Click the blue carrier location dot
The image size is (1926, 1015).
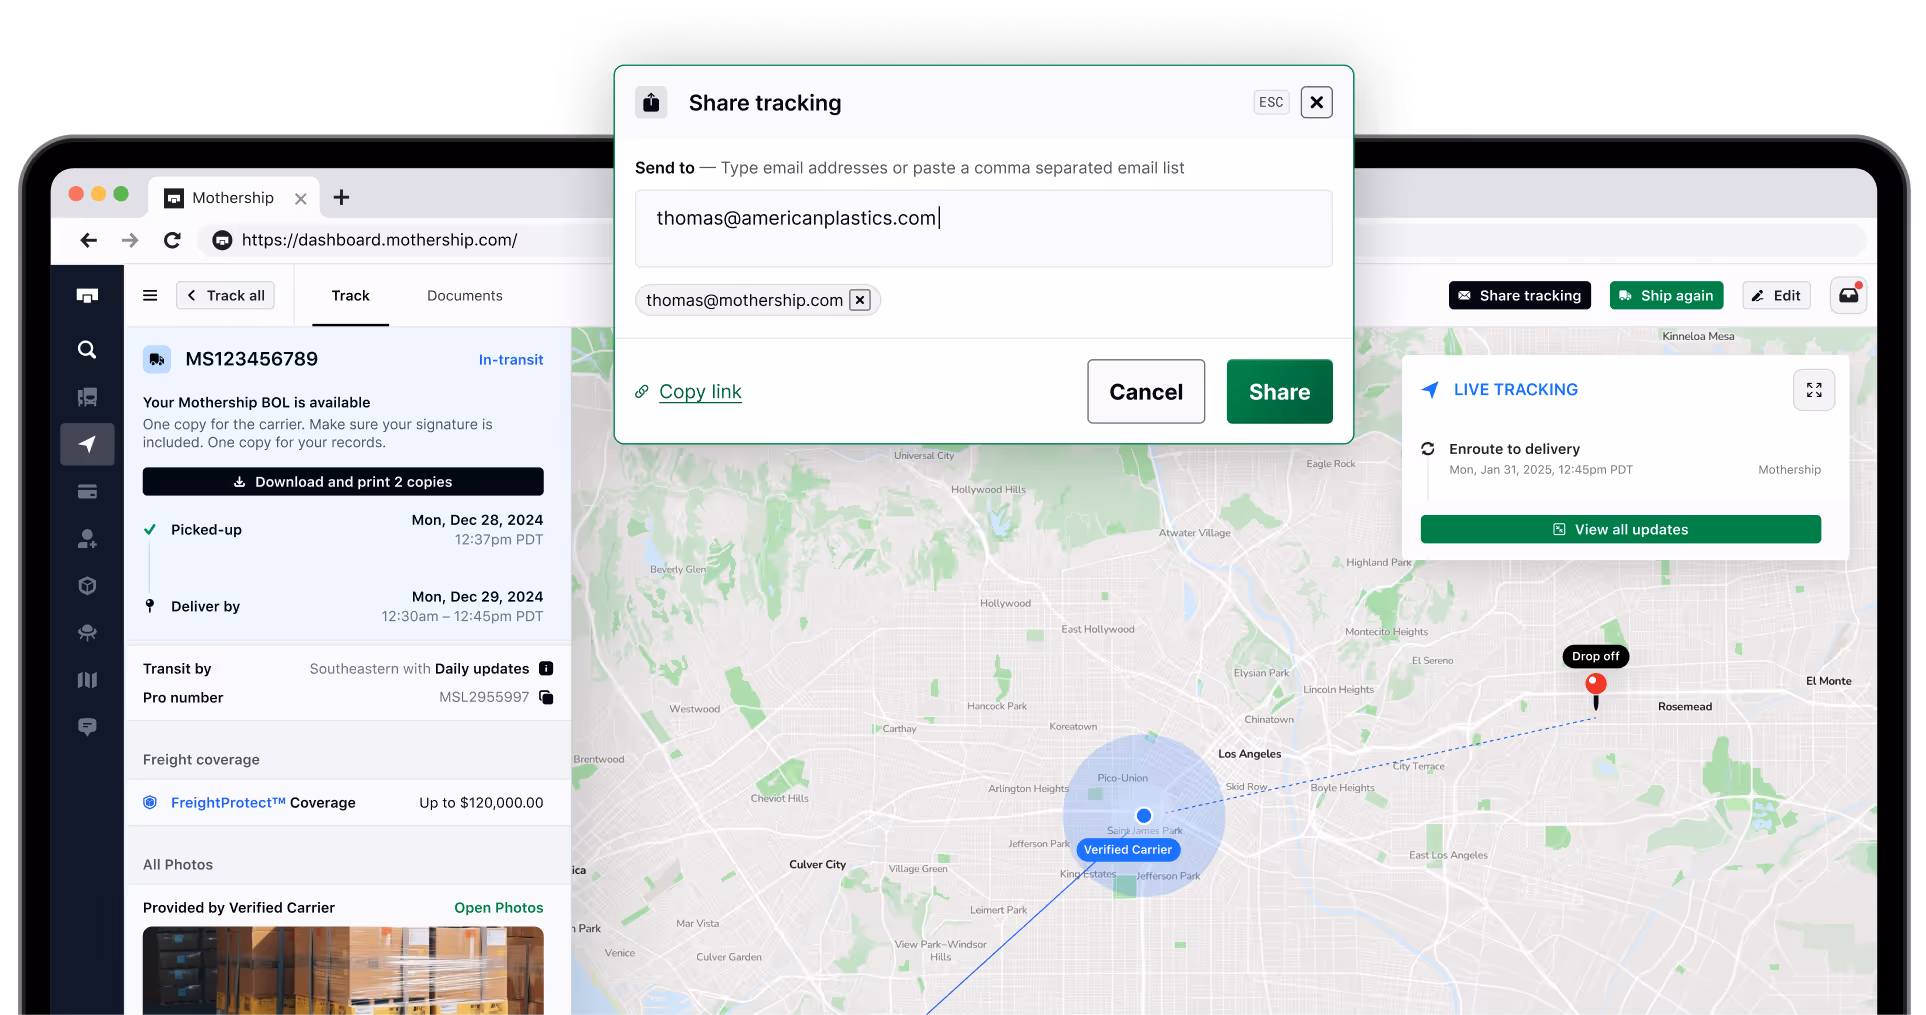1144,816
